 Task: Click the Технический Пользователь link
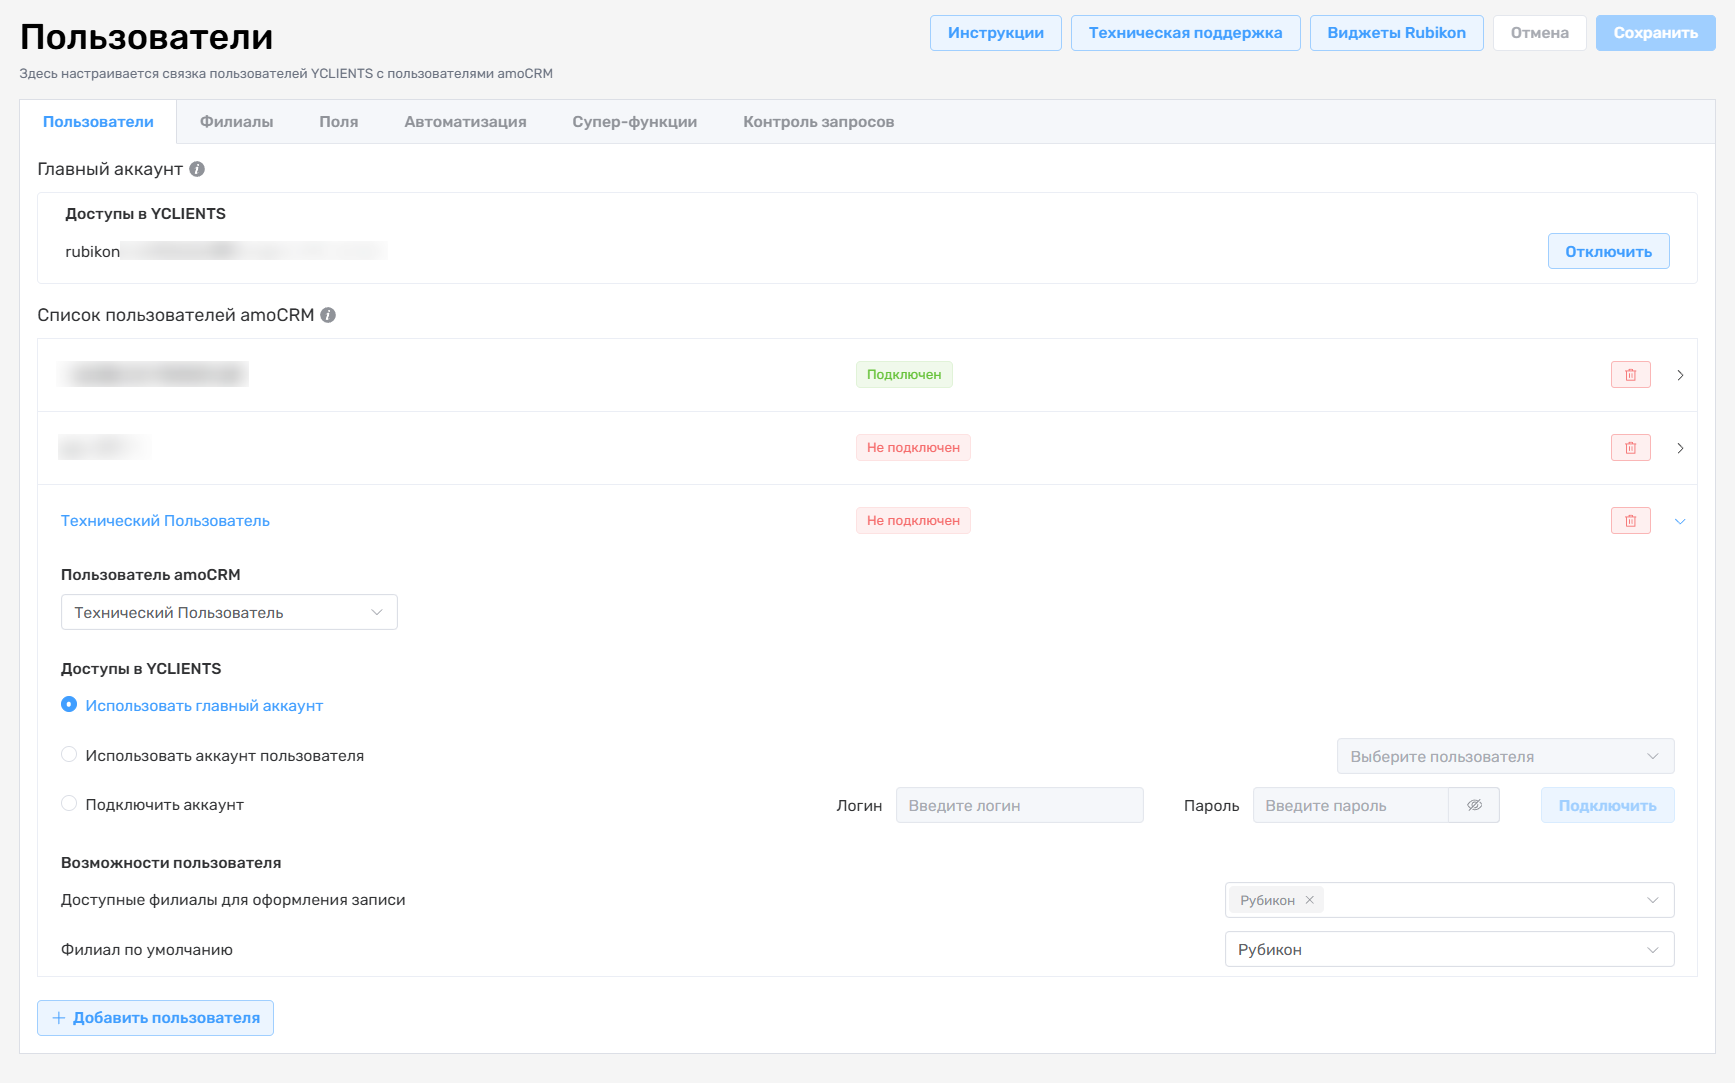click(165, 521)
